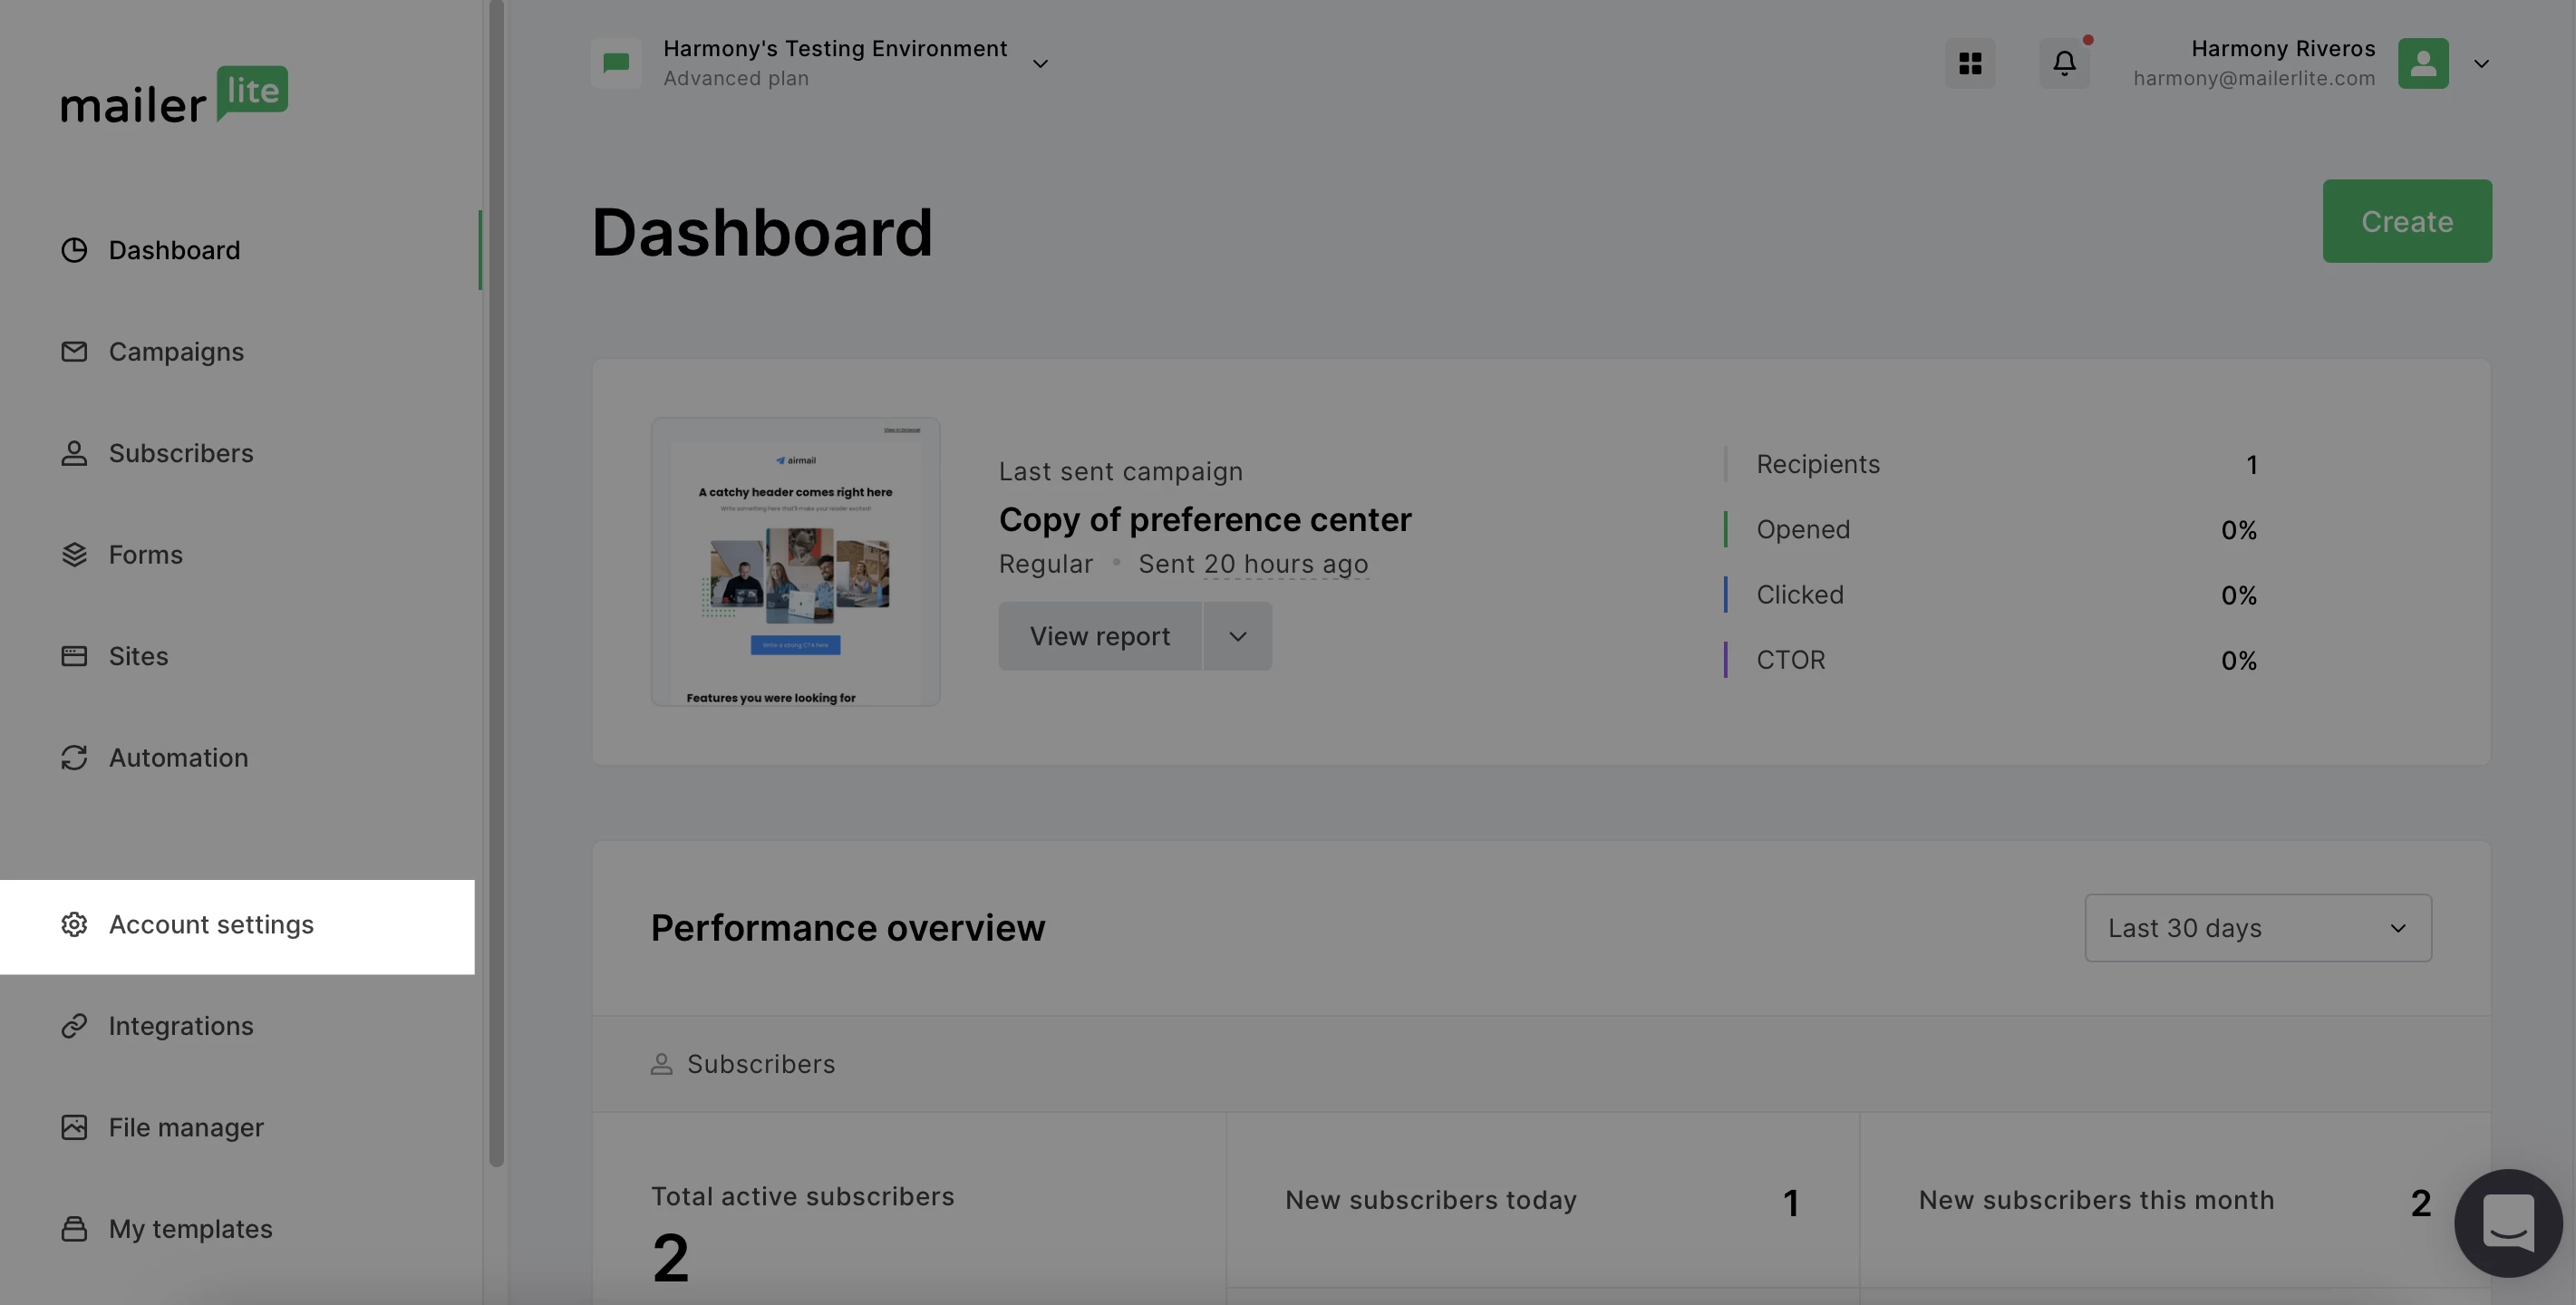Open the notifications bell icon
Screen dimensions: 2576x1305
pyautogui.click(x=2064, y=64)
